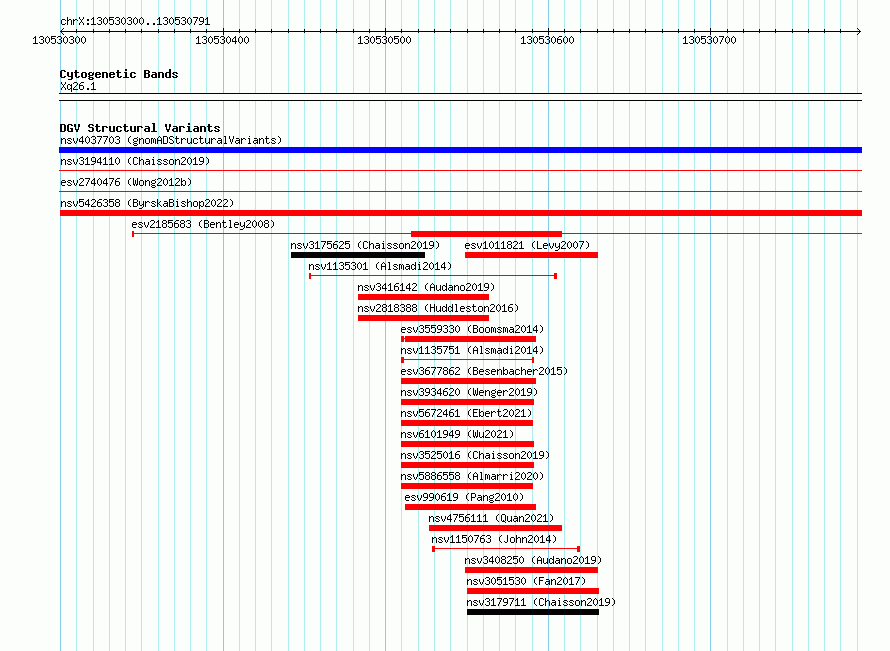Click the nsv4037703 gnomADStructuralVariants label
The width and height of the screenshot is (890, 651).
pos(171,140)
